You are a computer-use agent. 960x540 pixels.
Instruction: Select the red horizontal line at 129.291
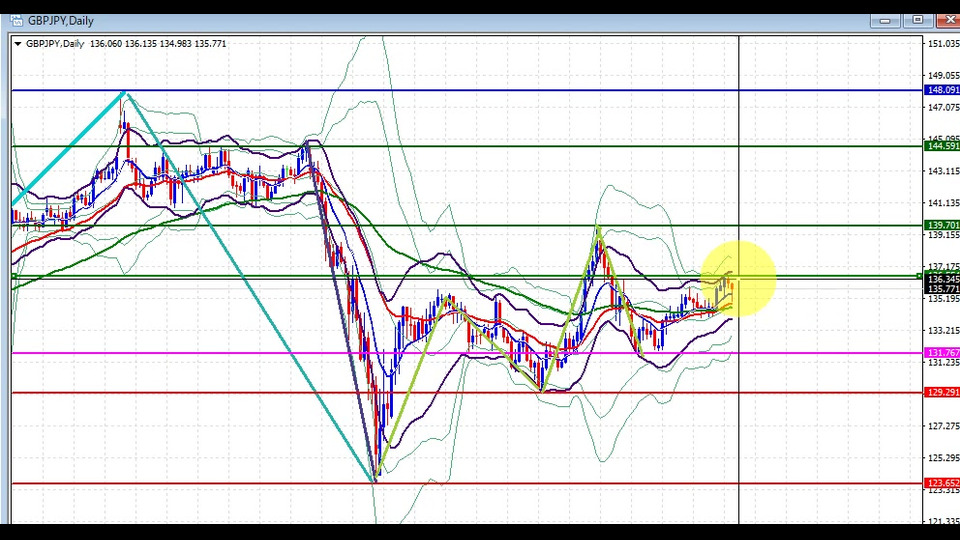tap(467, 392)
